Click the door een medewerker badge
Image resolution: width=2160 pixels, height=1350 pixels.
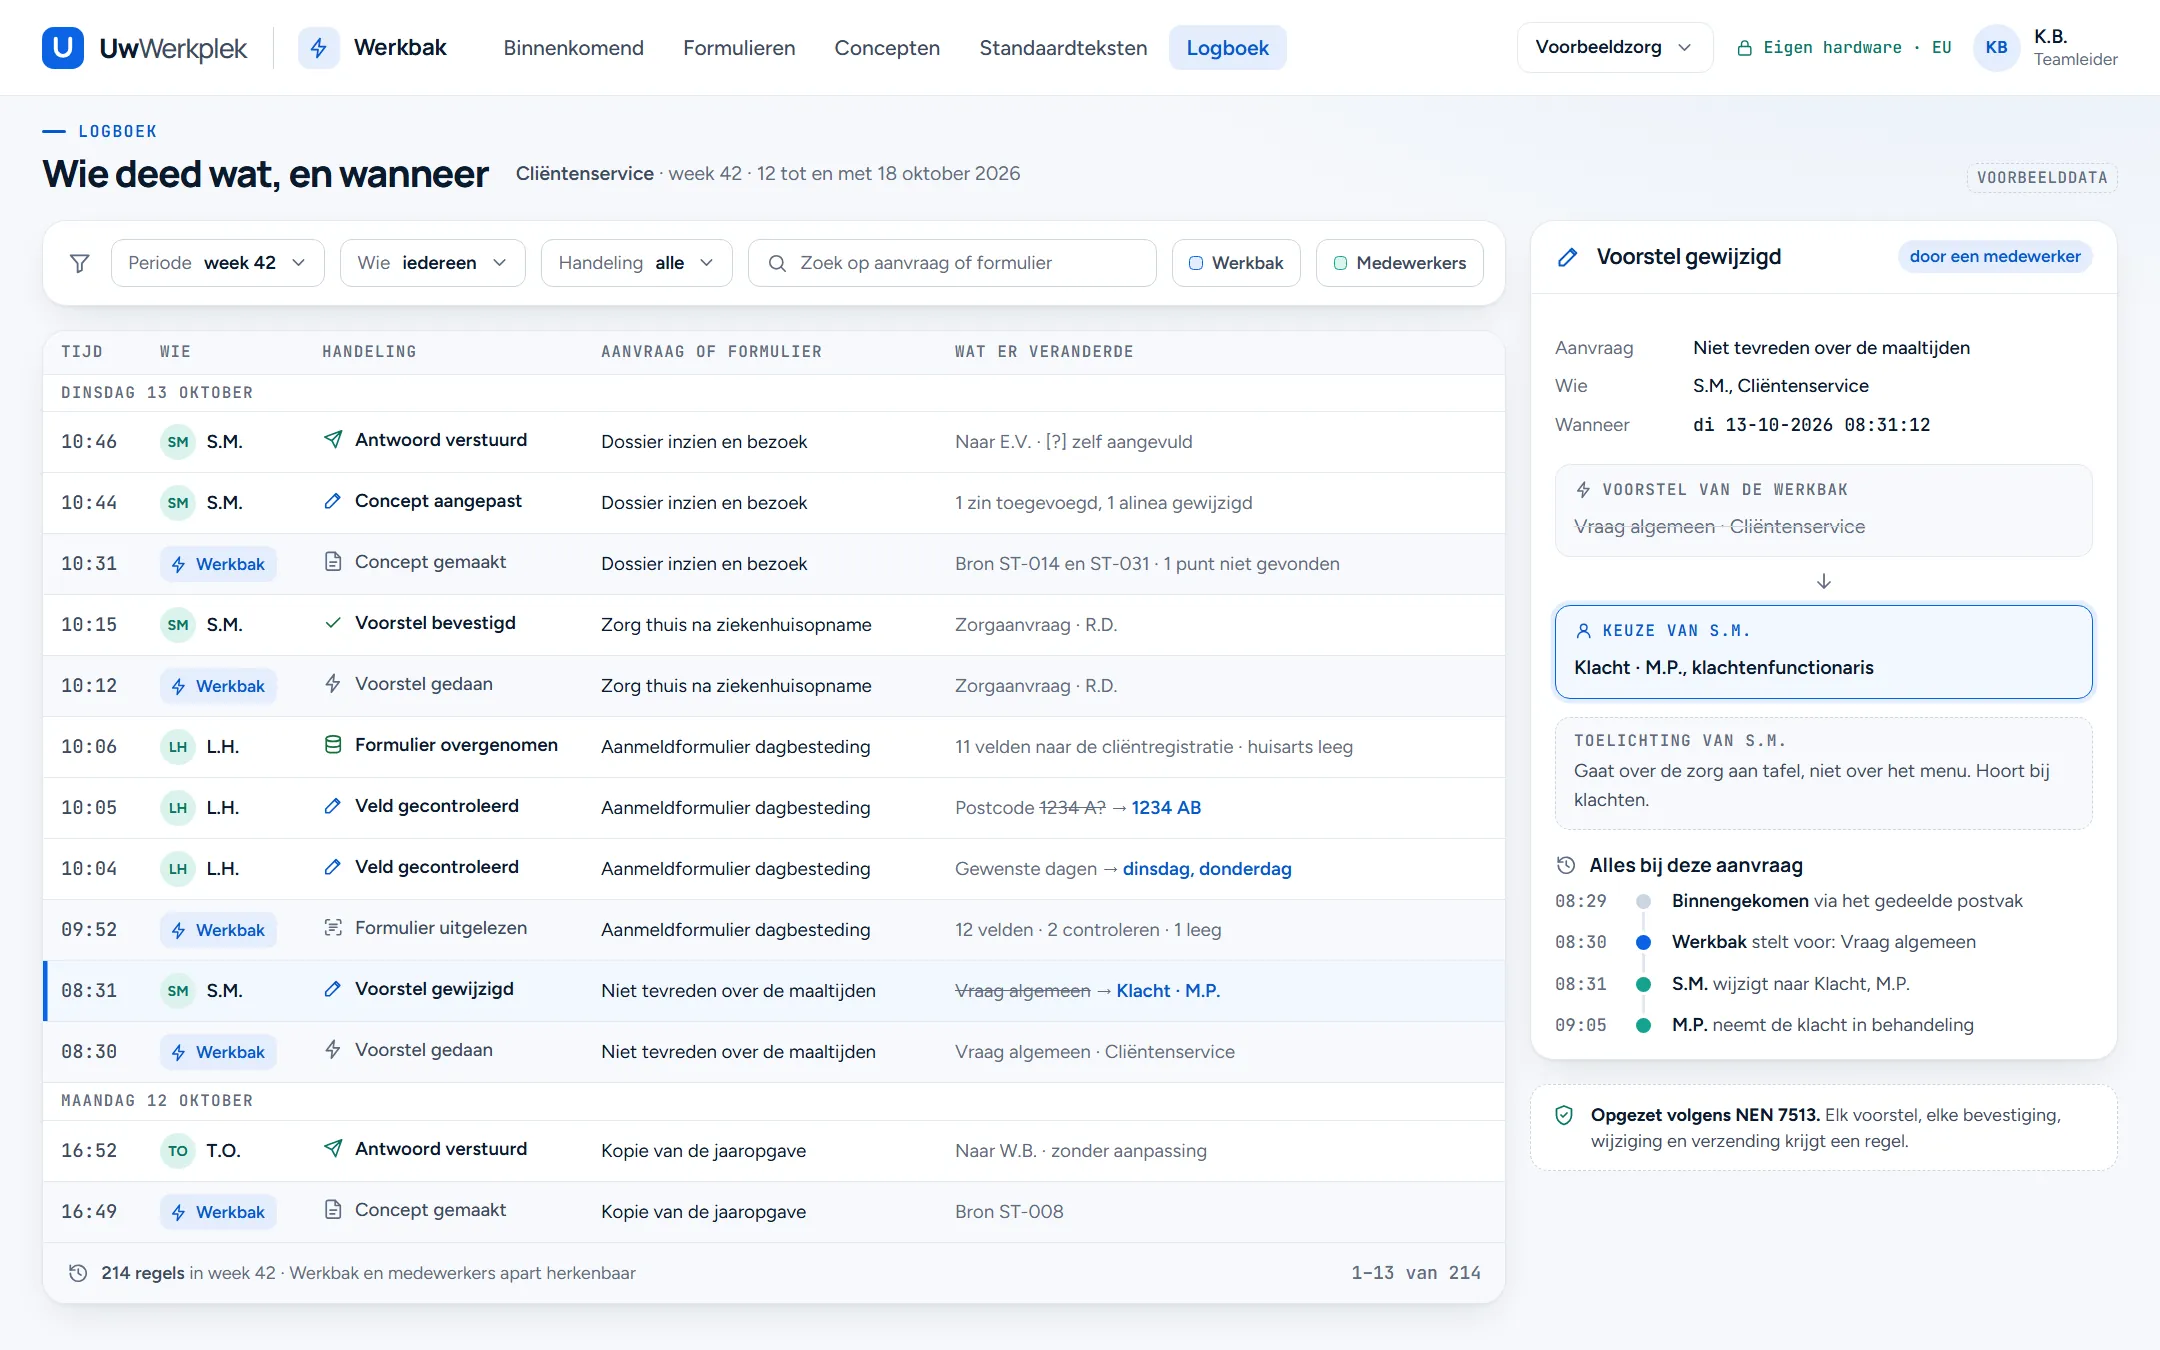click(x=1994, y=256)
